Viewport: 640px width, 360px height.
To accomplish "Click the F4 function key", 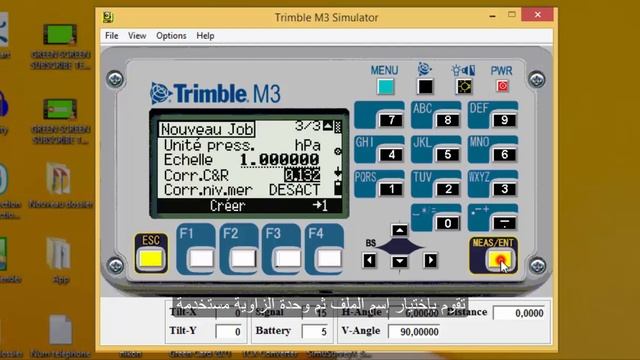I will pyautogui.click(x=329, y=259).
